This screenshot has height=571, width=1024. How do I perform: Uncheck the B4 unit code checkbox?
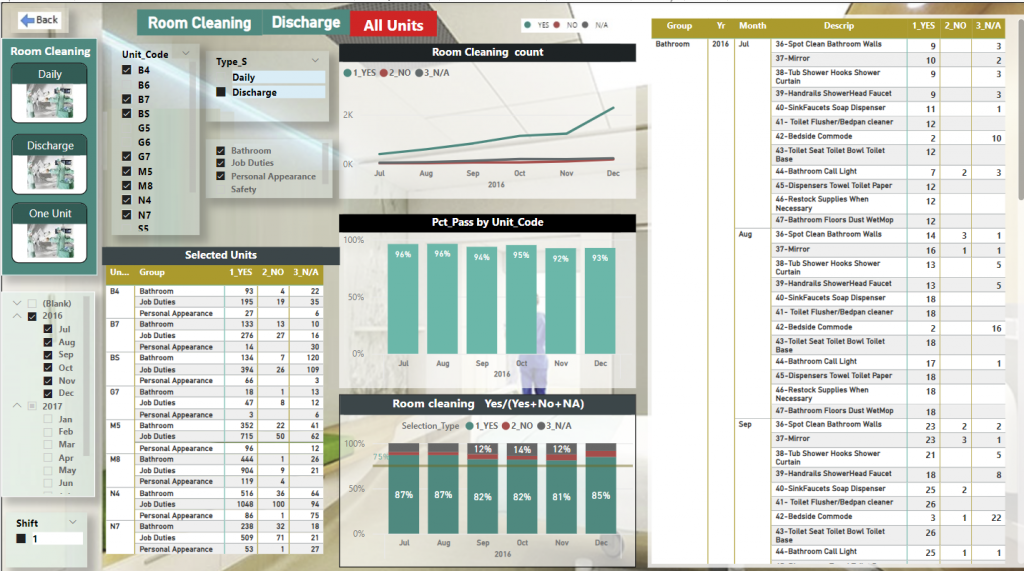(126, 71)
